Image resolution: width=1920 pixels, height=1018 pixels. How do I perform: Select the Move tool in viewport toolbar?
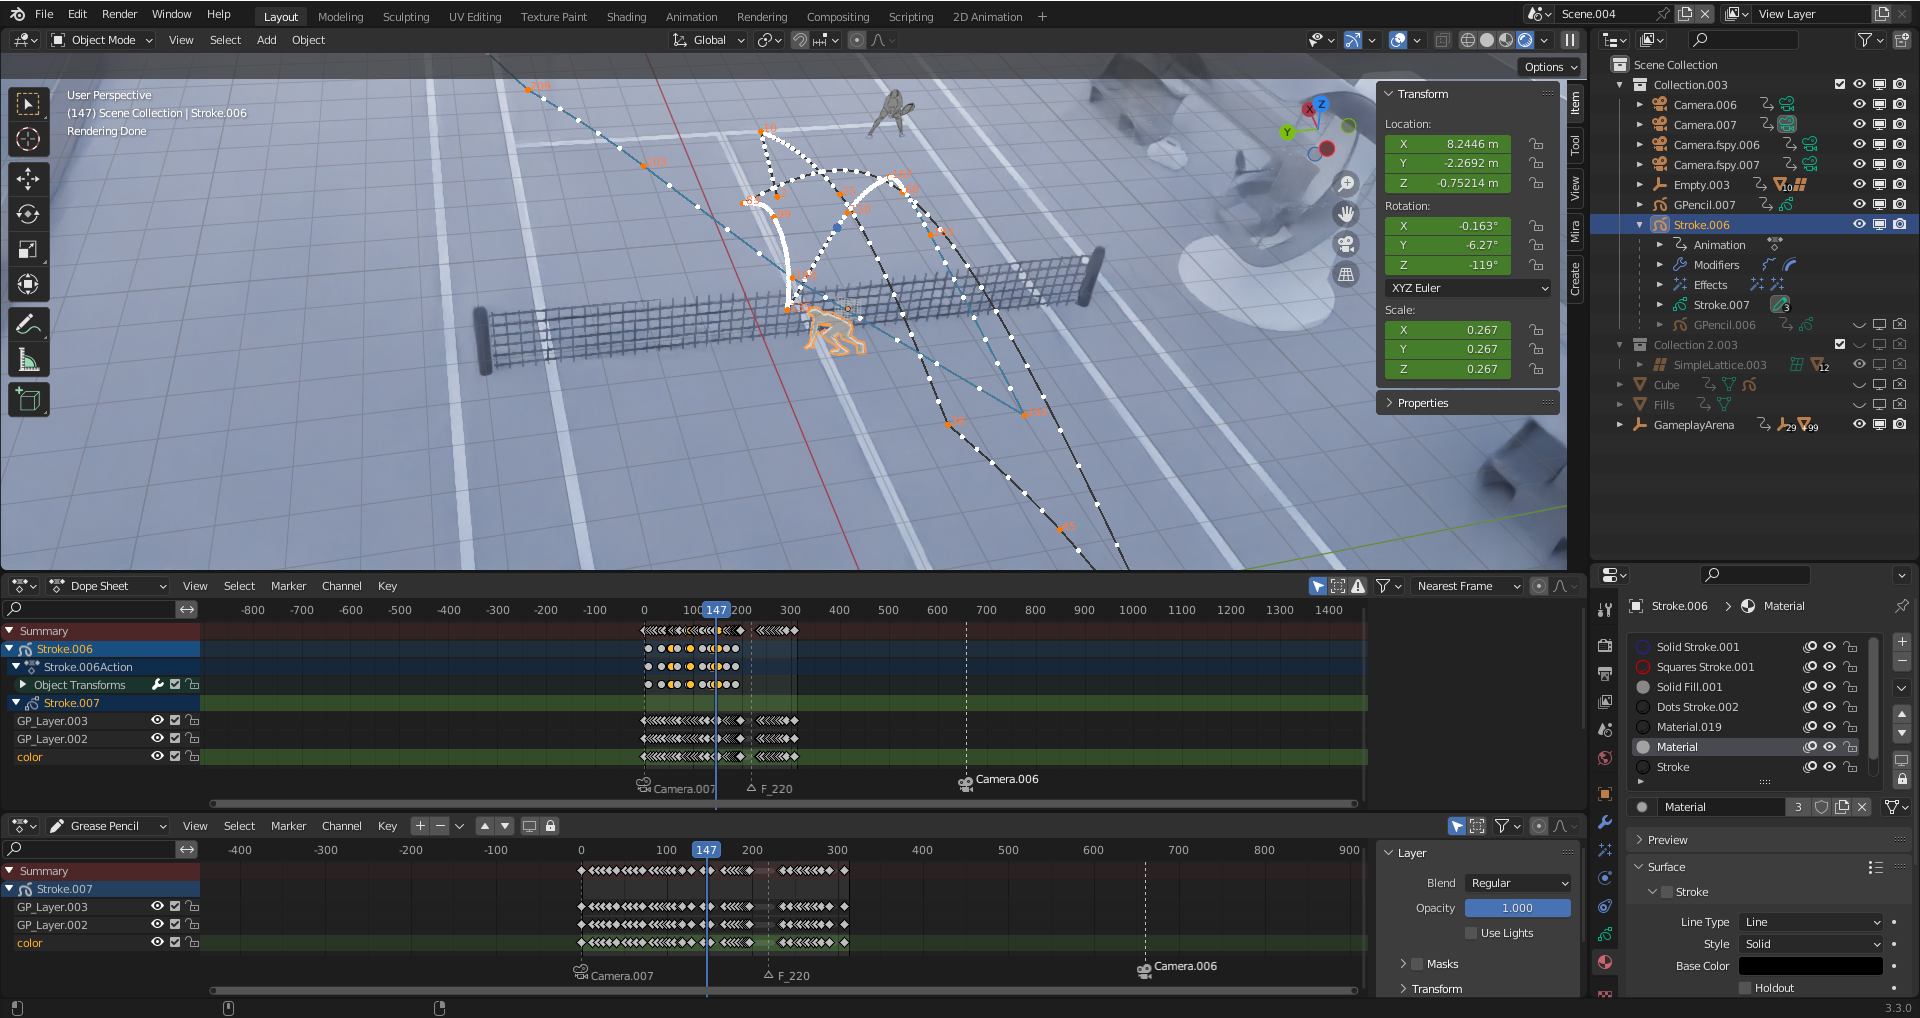coord(28,178)
